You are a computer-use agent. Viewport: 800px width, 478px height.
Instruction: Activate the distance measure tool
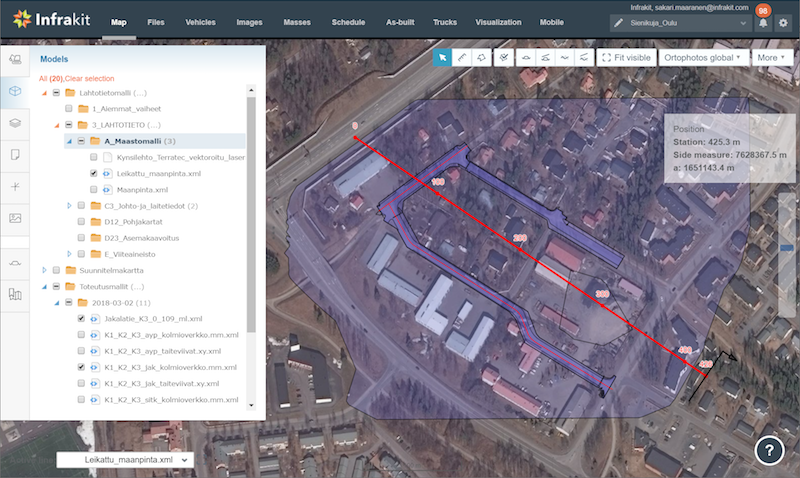coord(462,58)
